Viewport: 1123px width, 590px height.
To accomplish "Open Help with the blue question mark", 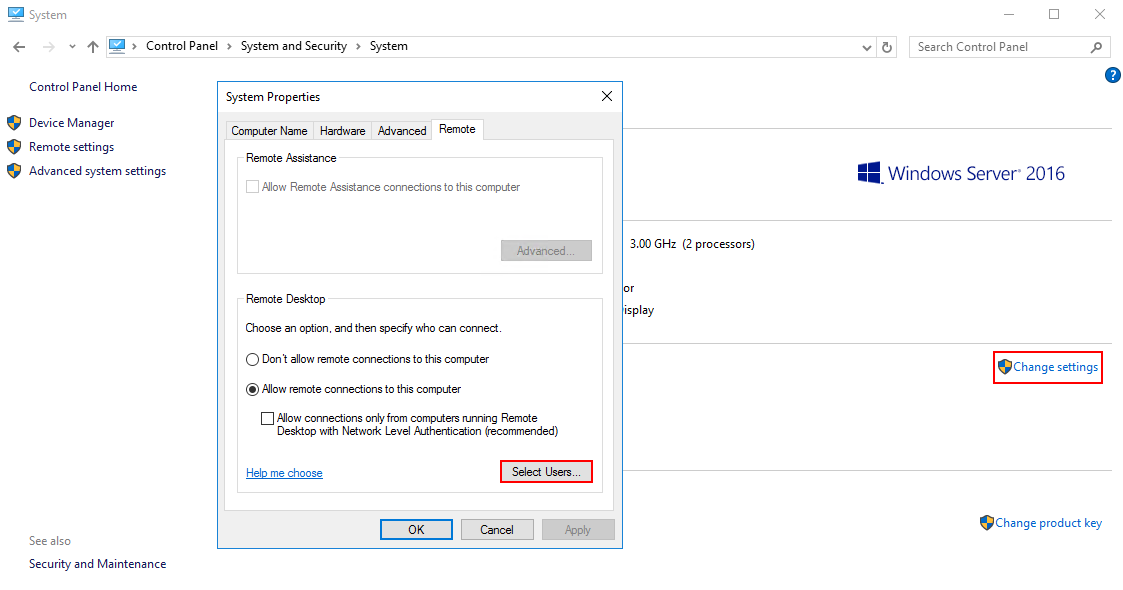I will pos(1112,75).
